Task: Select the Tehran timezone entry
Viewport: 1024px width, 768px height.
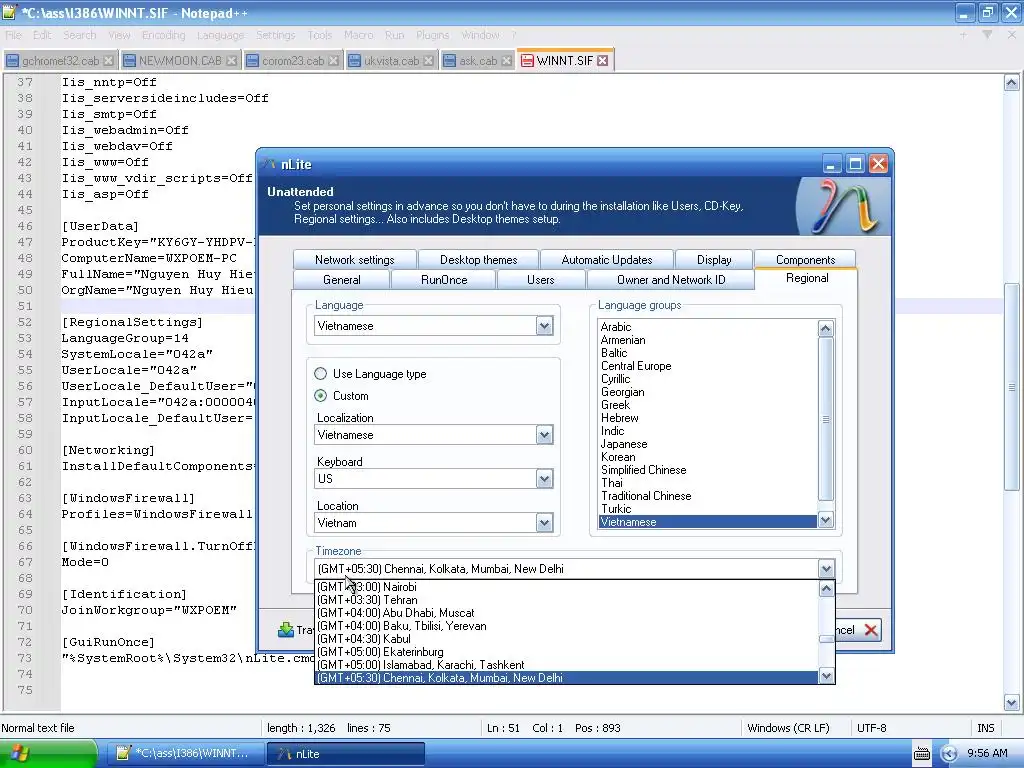Action: coord(566,600)
